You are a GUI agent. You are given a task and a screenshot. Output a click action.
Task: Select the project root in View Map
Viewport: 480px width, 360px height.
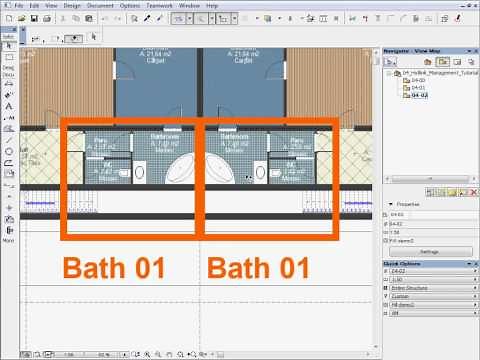(x=436, y=73)
